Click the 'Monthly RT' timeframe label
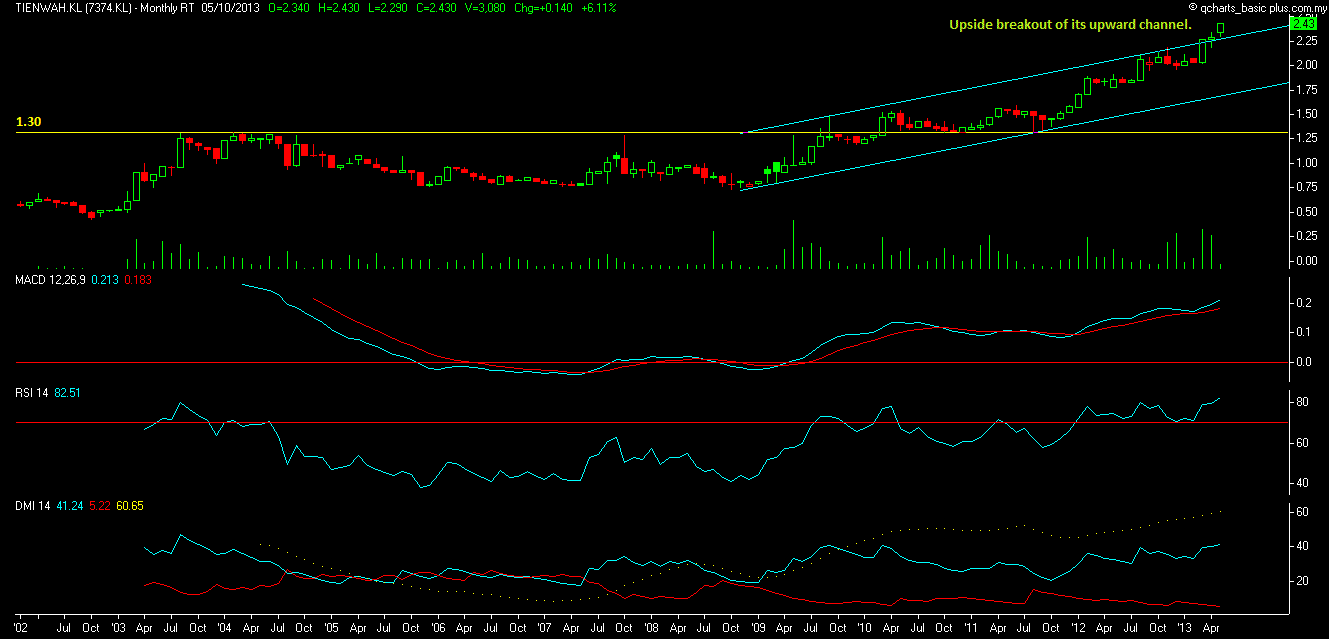The image size is (1329, 639). [166, 7]
